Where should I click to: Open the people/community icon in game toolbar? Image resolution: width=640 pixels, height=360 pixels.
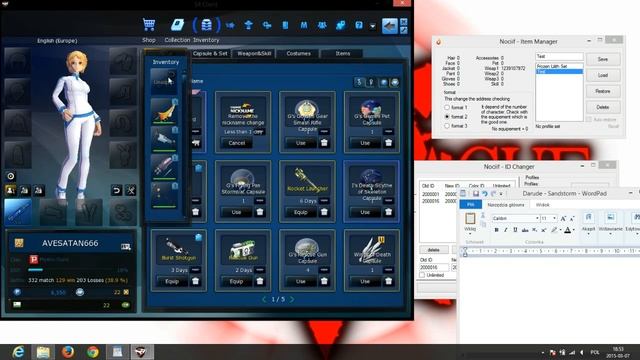(x=322, y=25)
